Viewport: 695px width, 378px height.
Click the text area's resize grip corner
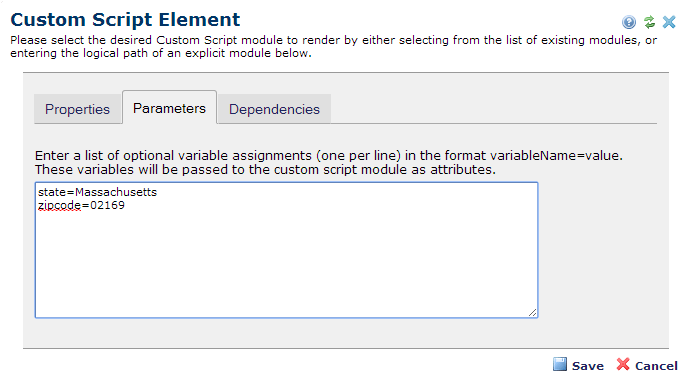pos(532,312)
